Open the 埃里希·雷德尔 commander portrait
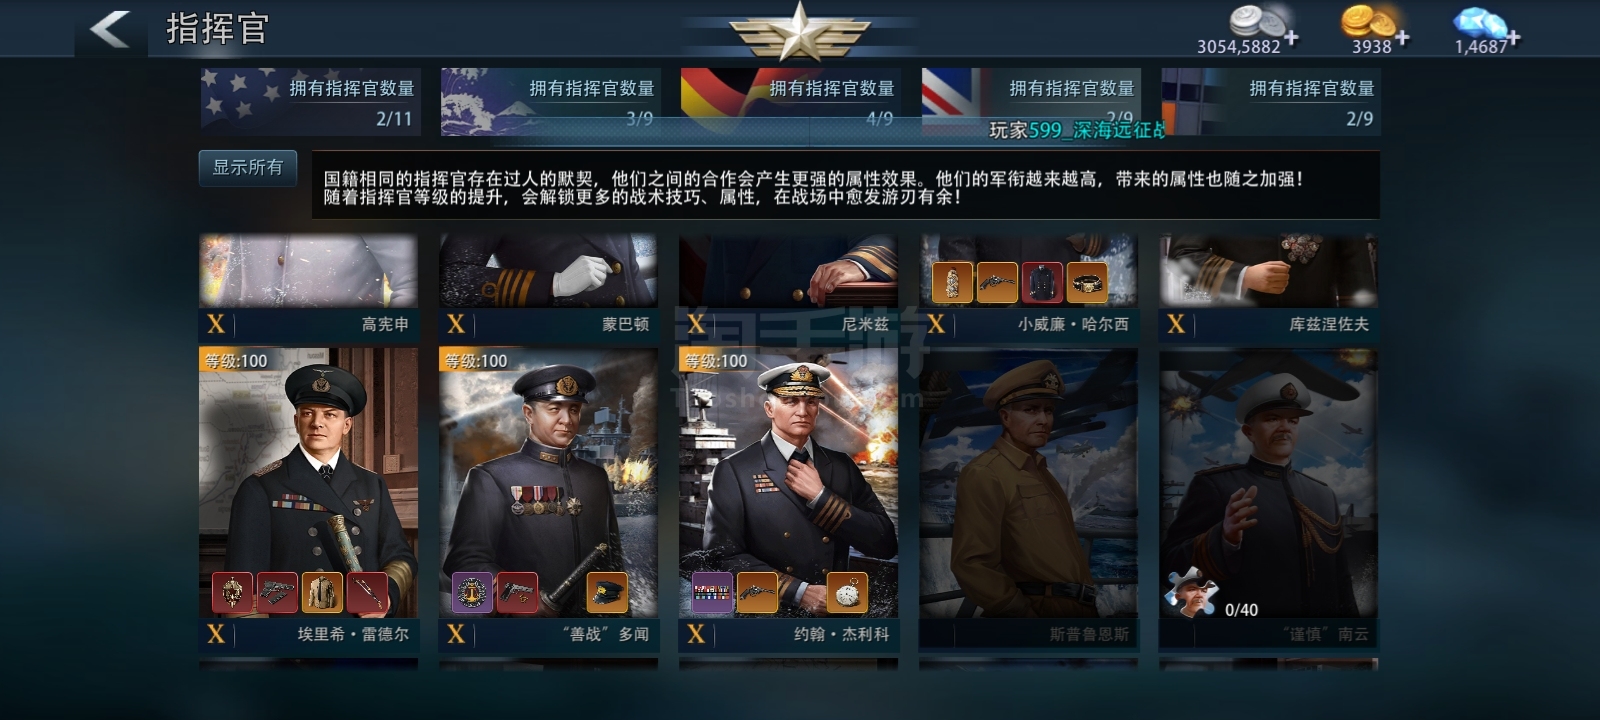 (308, 482)
